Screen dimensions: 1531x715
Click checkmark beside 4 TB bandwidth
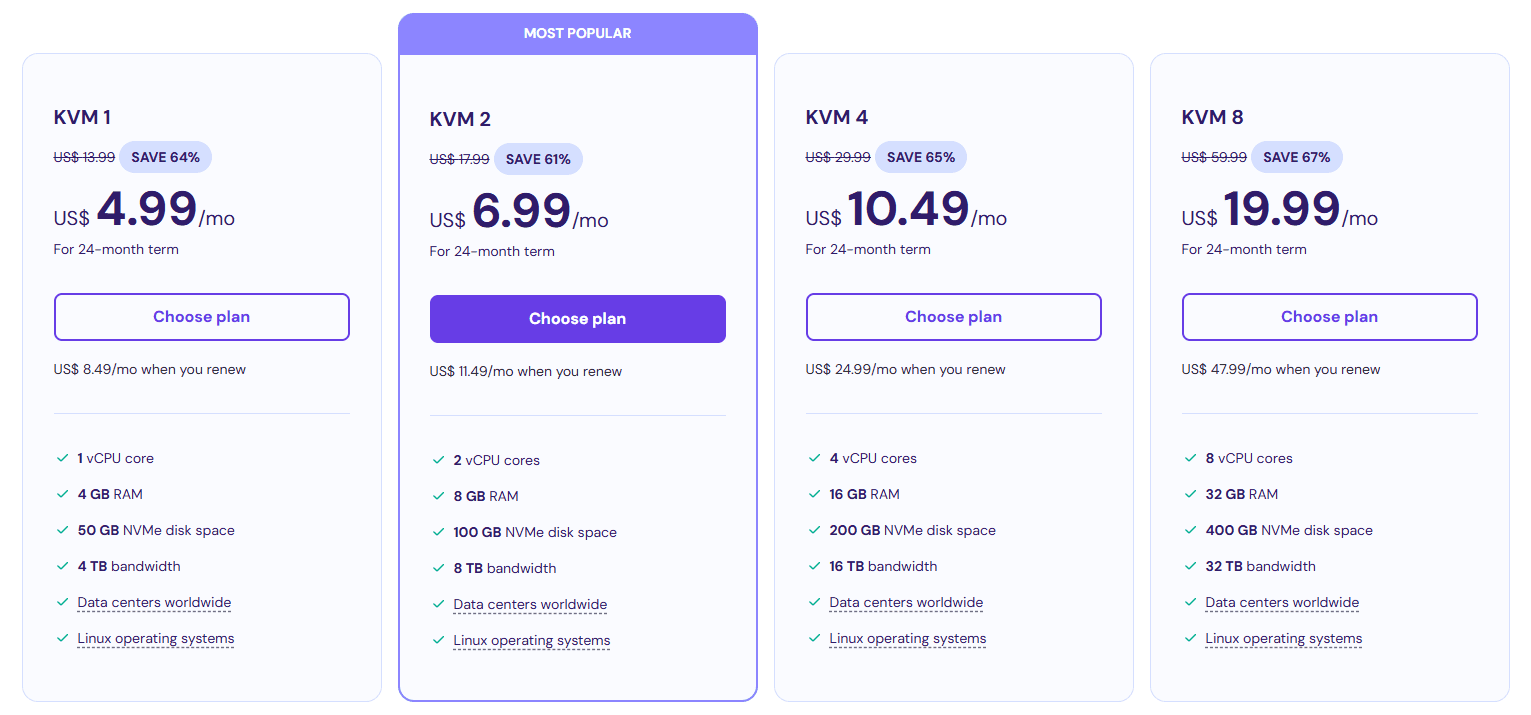click(63, 566)
